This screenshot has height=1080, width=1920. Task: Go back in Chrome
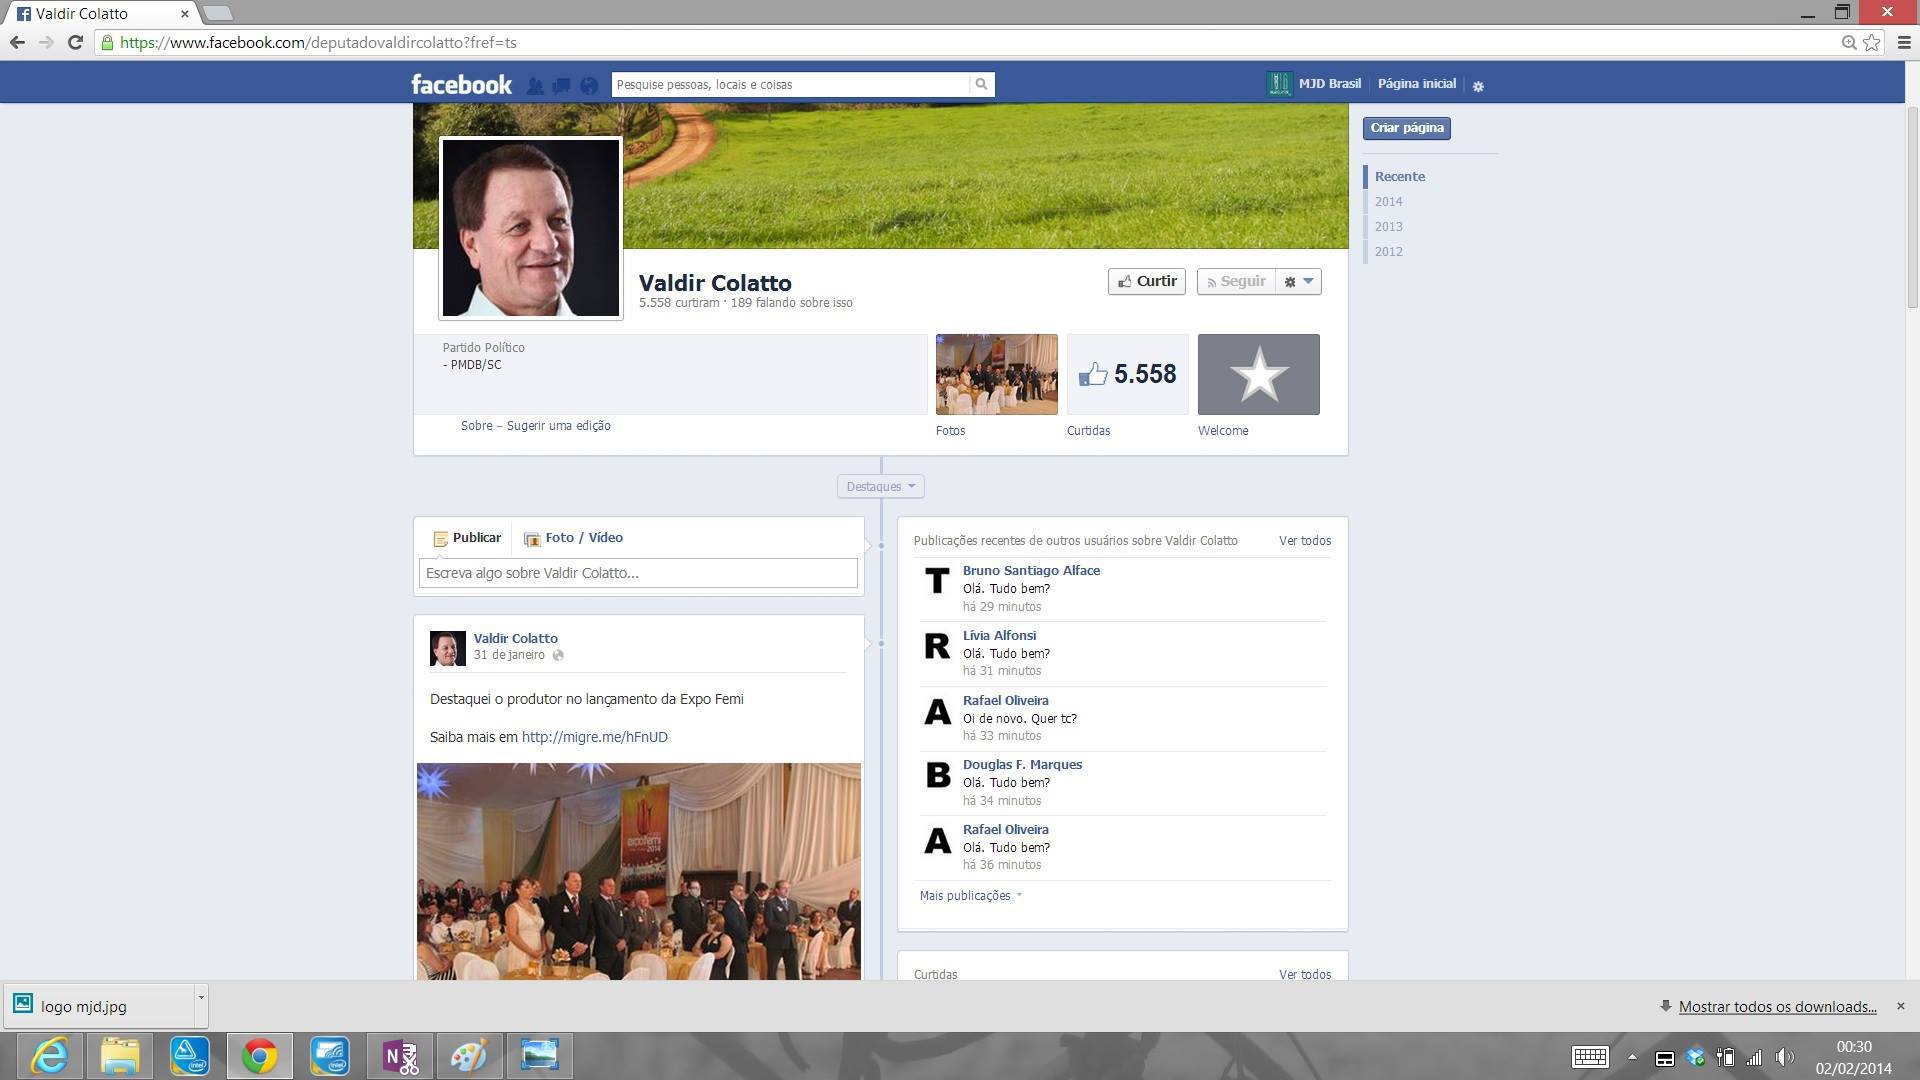[17, 42]
